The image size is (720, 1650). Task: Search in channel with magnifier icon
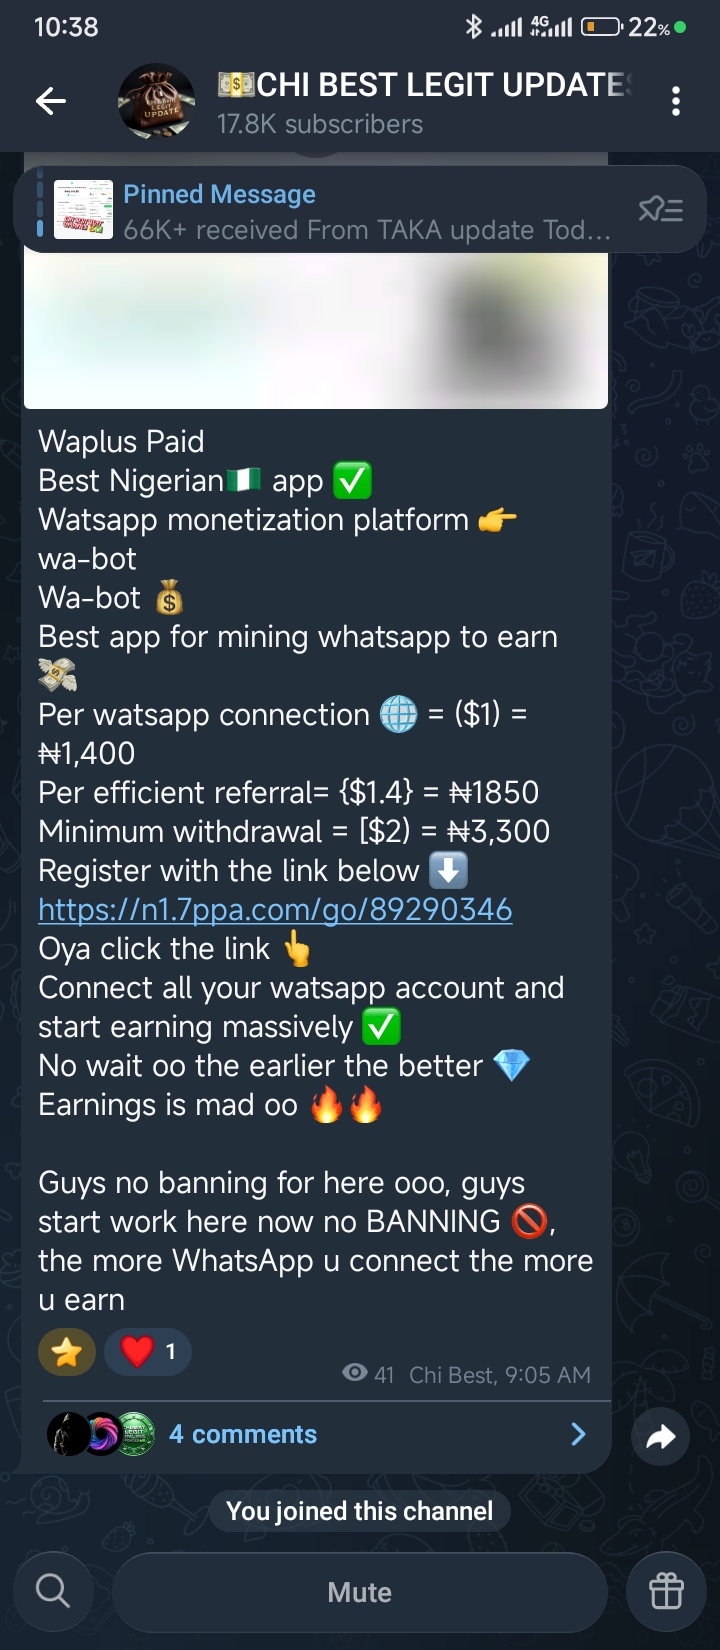click(53, 1591)
